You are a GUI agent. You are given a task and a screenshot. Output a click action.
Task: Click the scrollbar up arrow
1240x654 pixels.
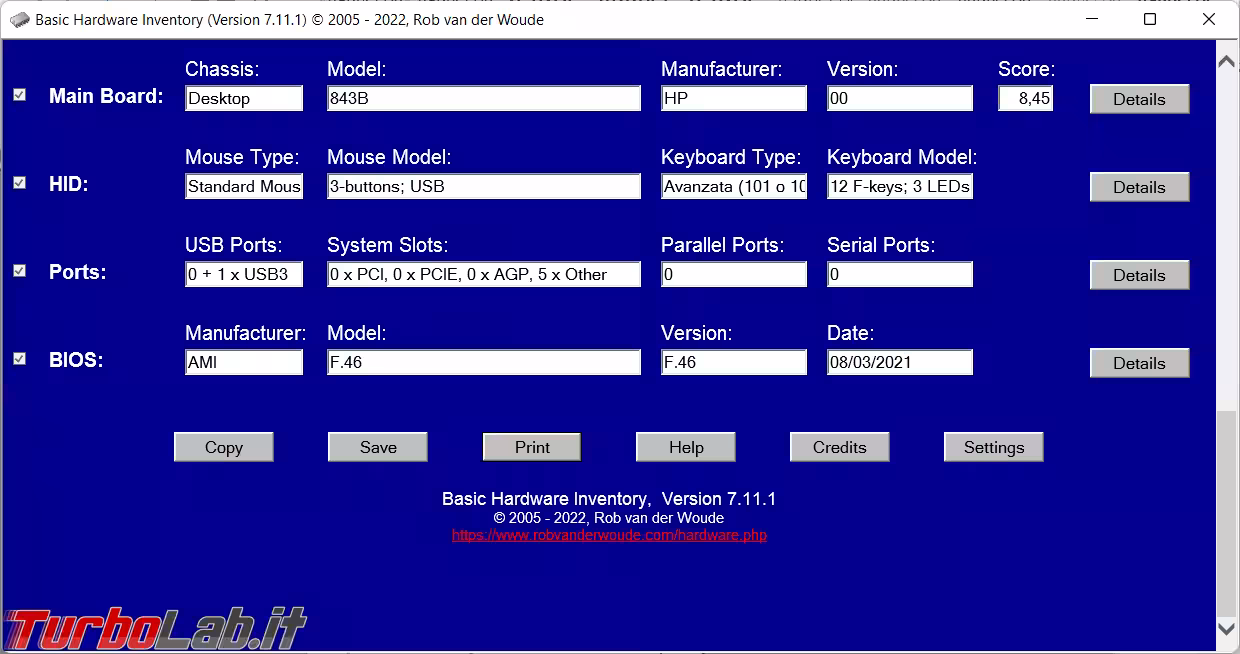(1226, 62)
